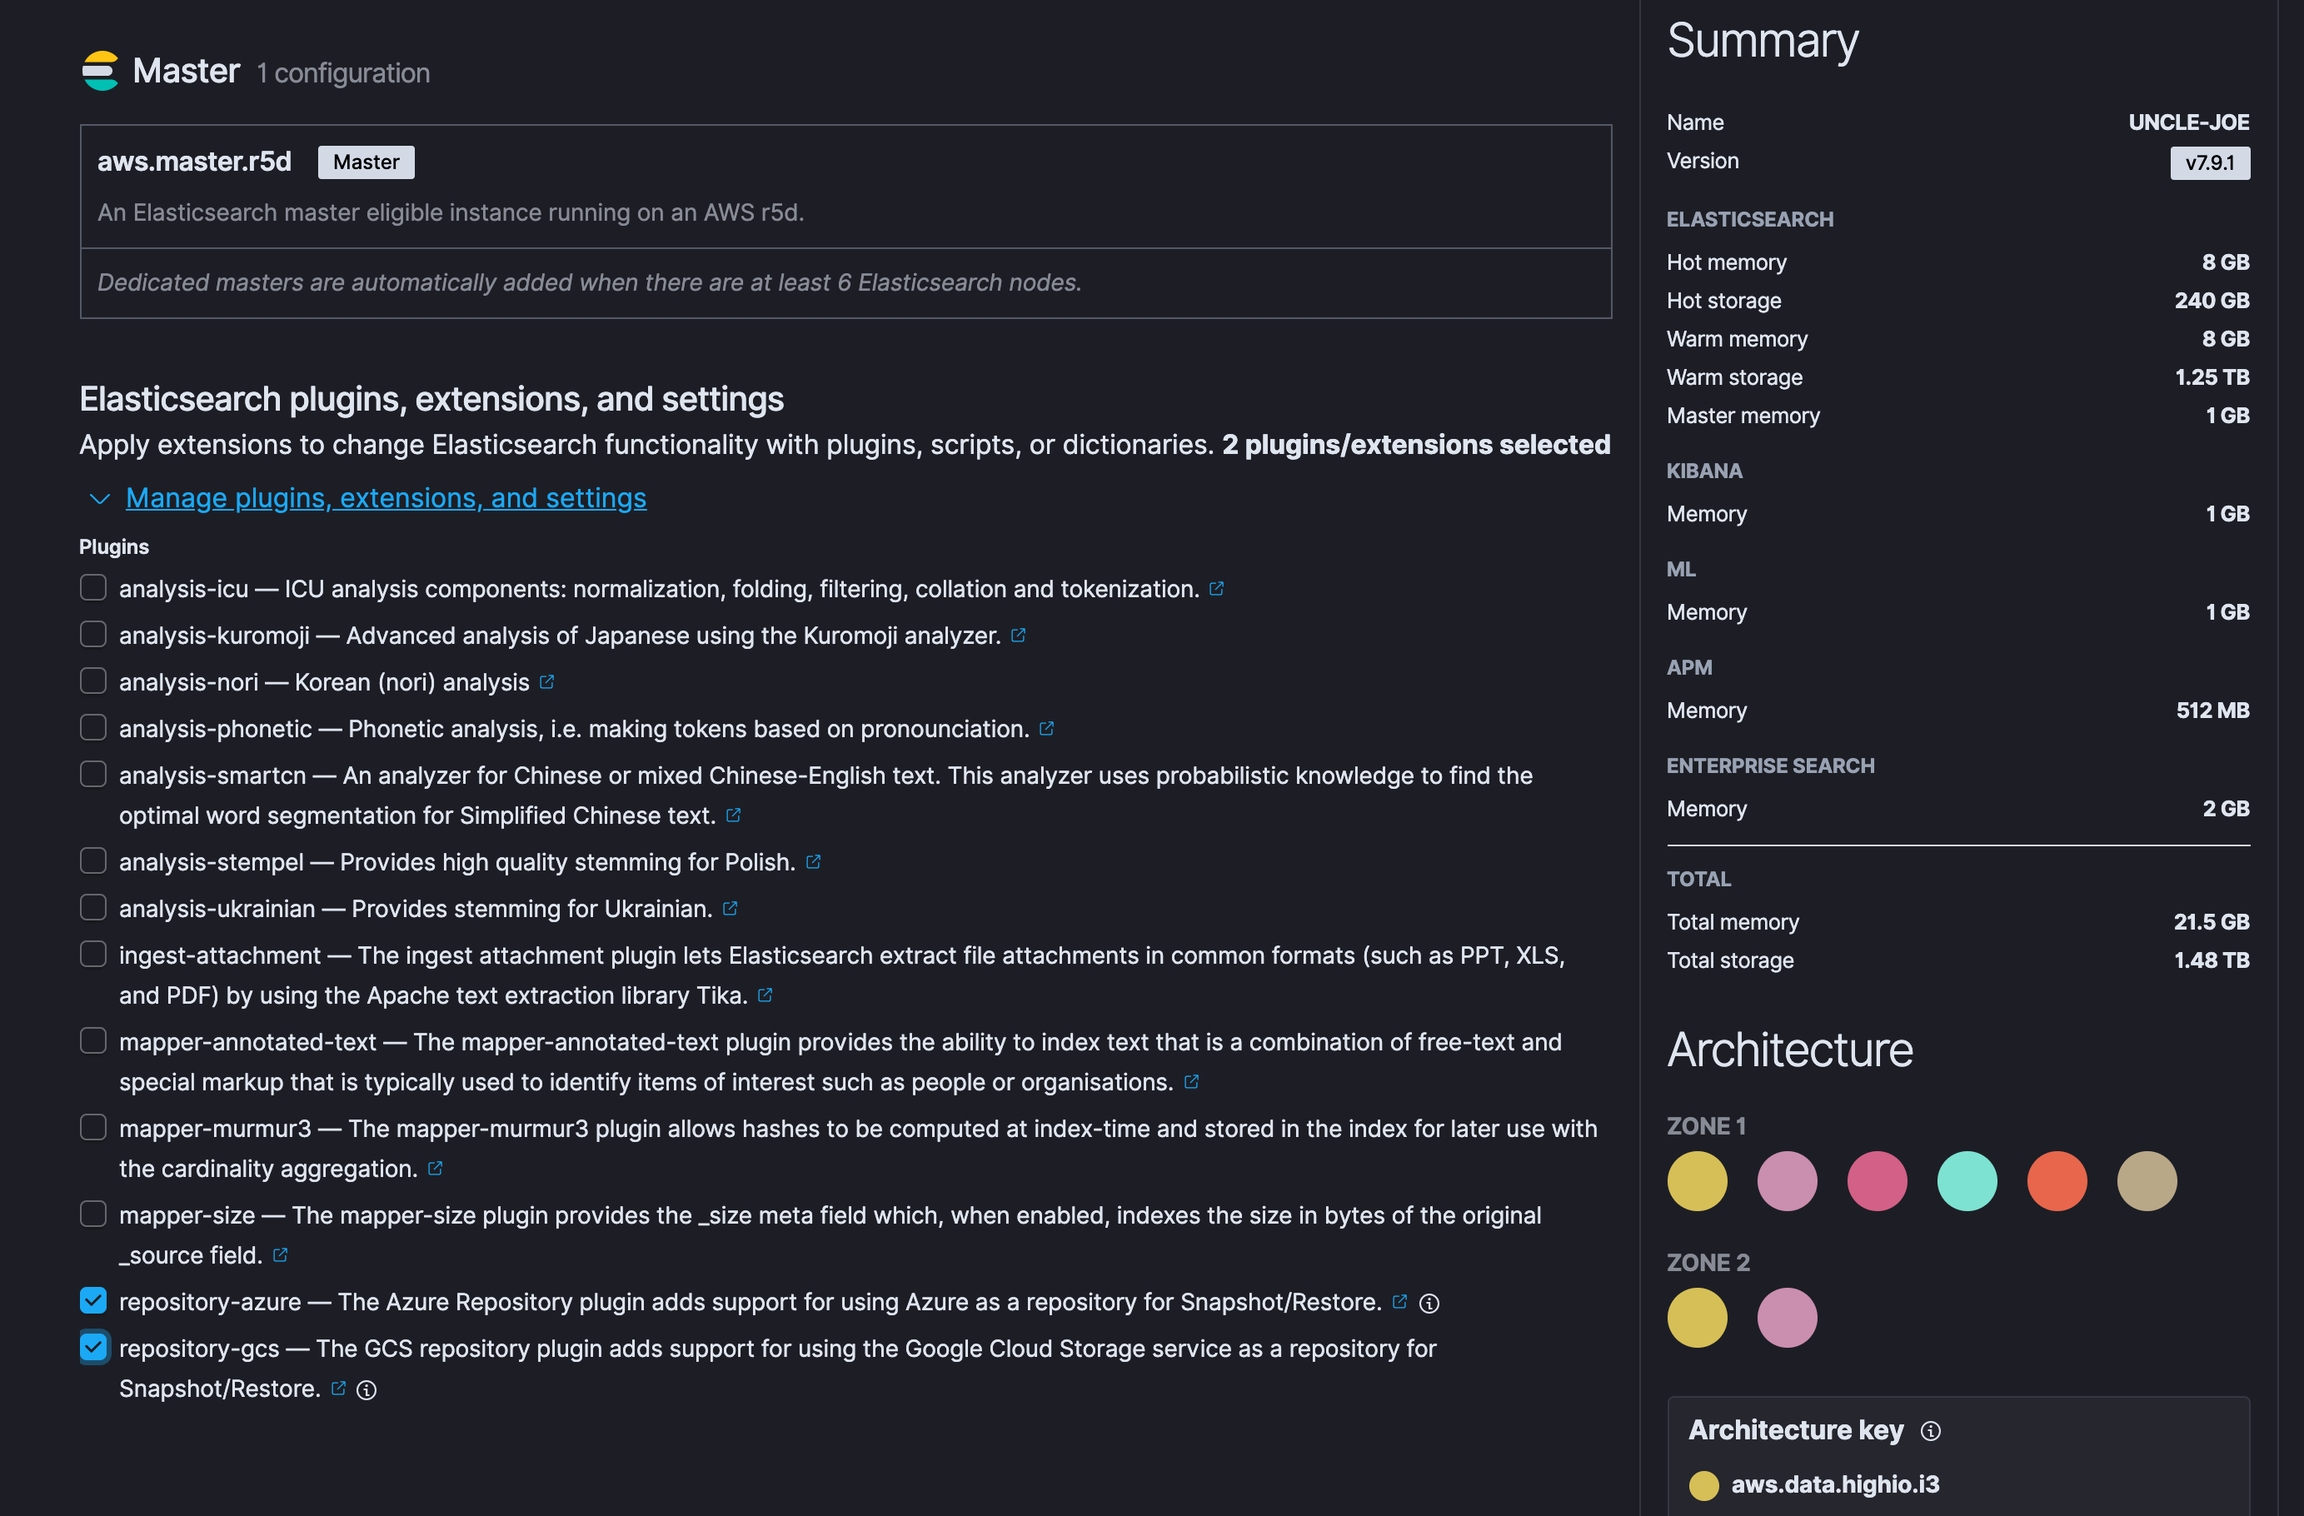The width and height of the screenshot is (2304, 1516).
Task: Click the Architecture key info icon
Action: [1931, 1431]
